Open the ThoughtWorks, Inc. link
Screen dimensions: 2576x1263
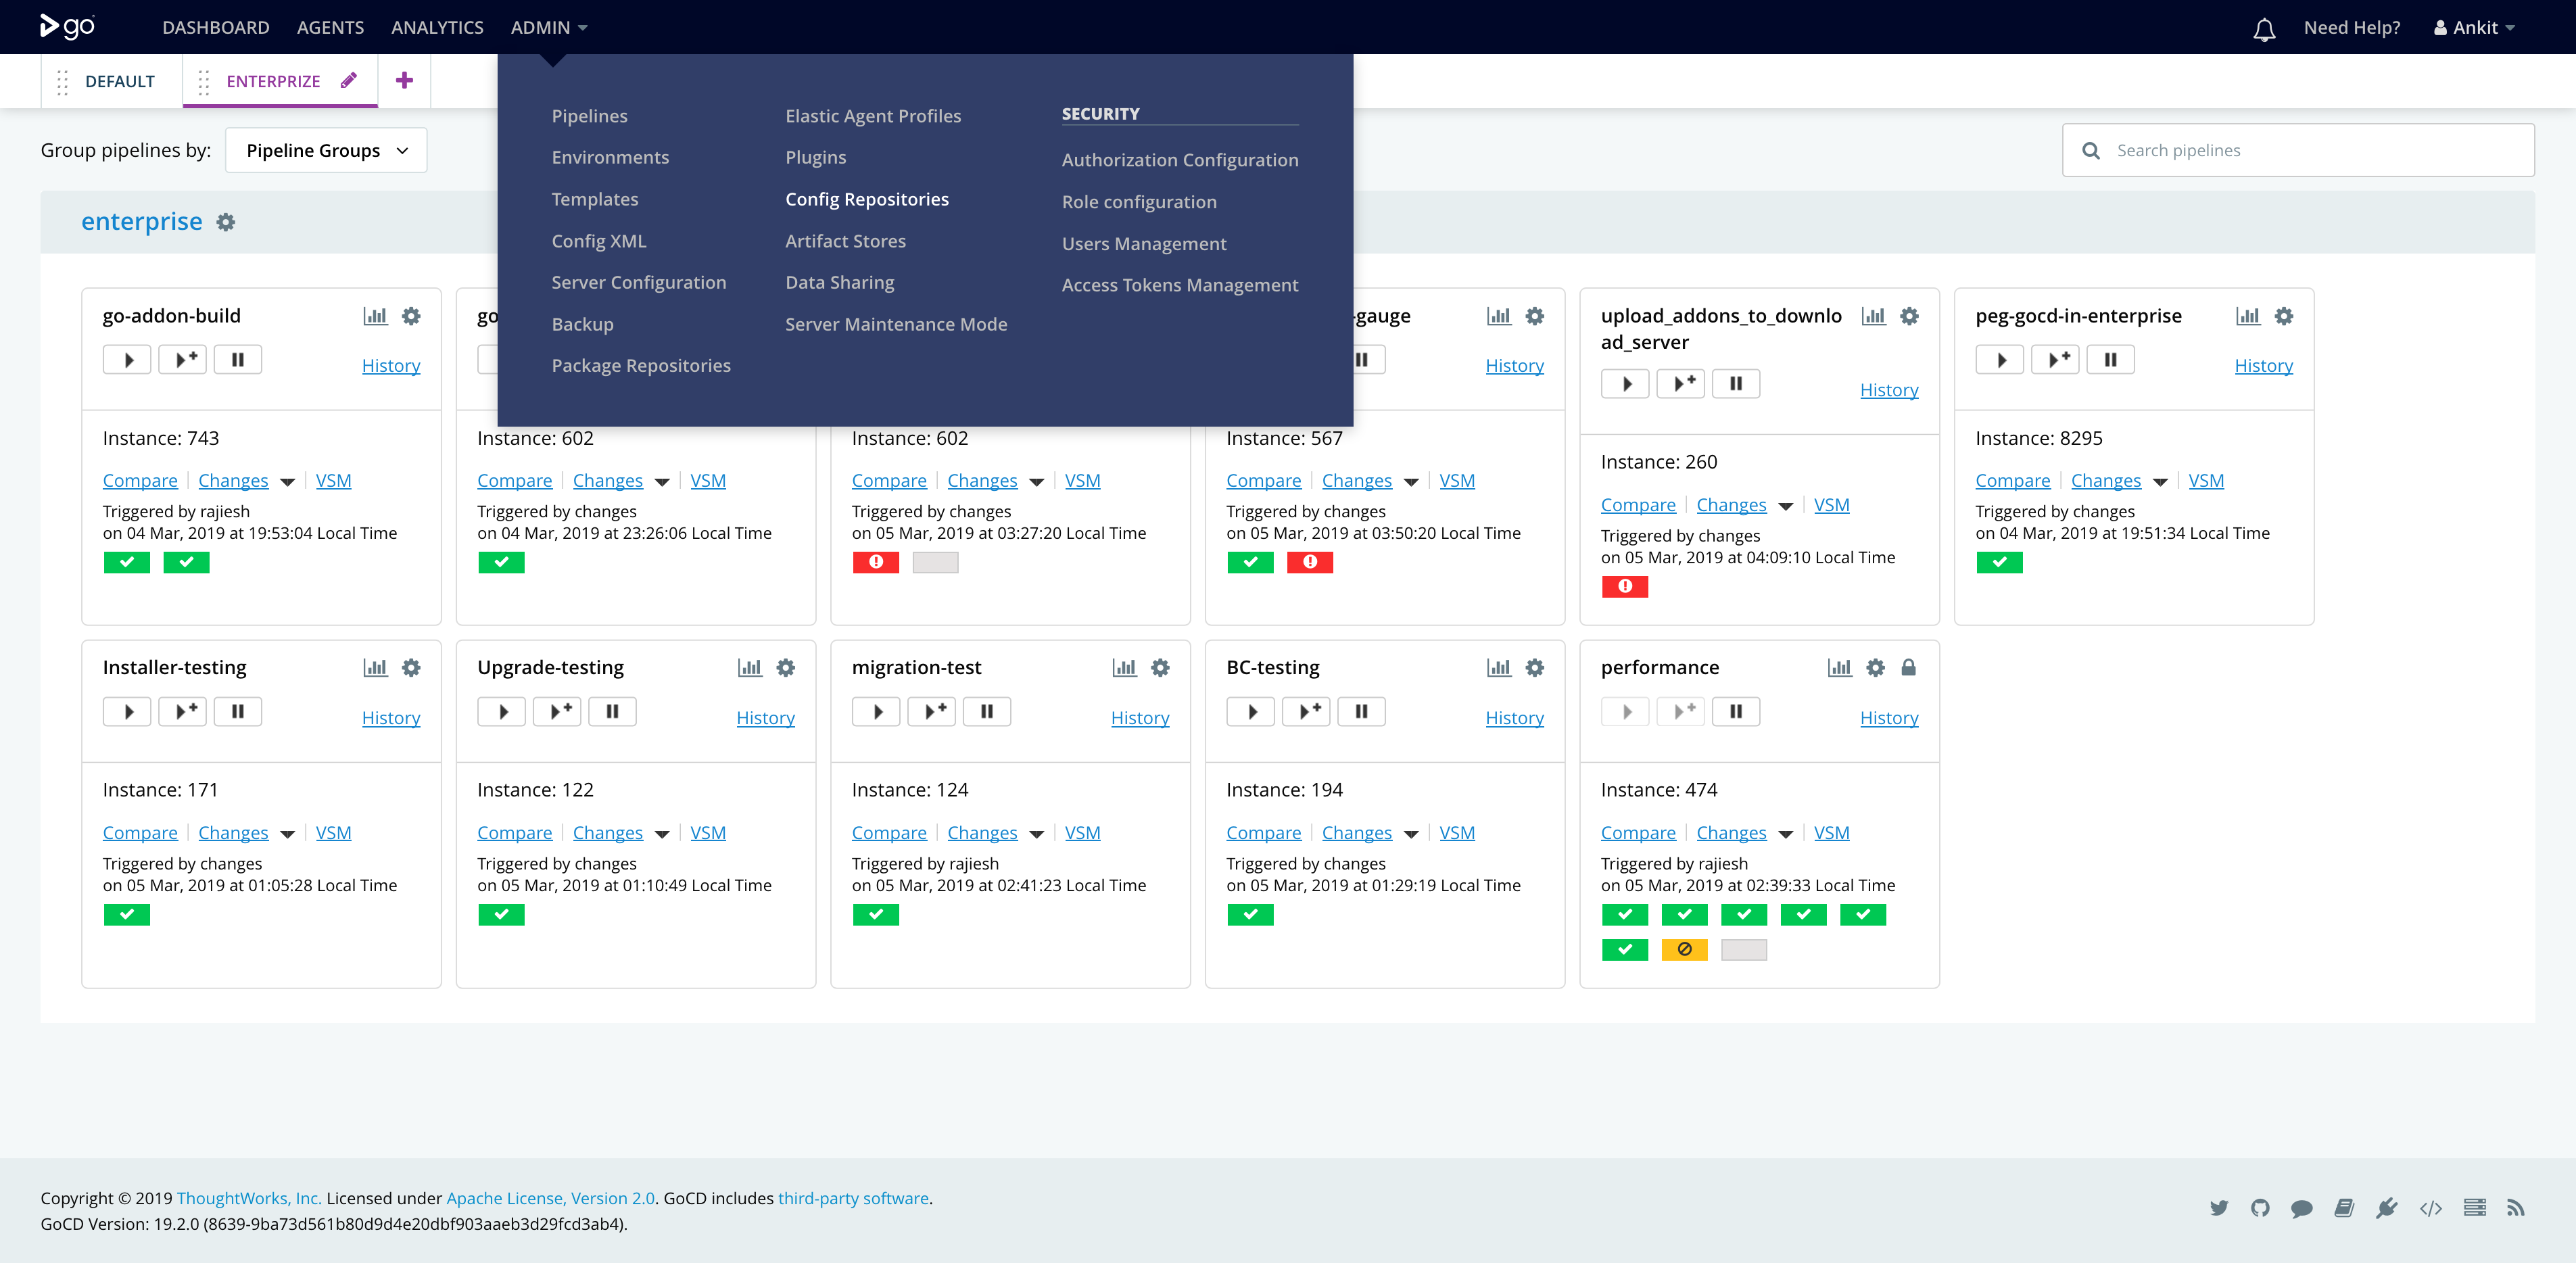[x=249, y=1198]
